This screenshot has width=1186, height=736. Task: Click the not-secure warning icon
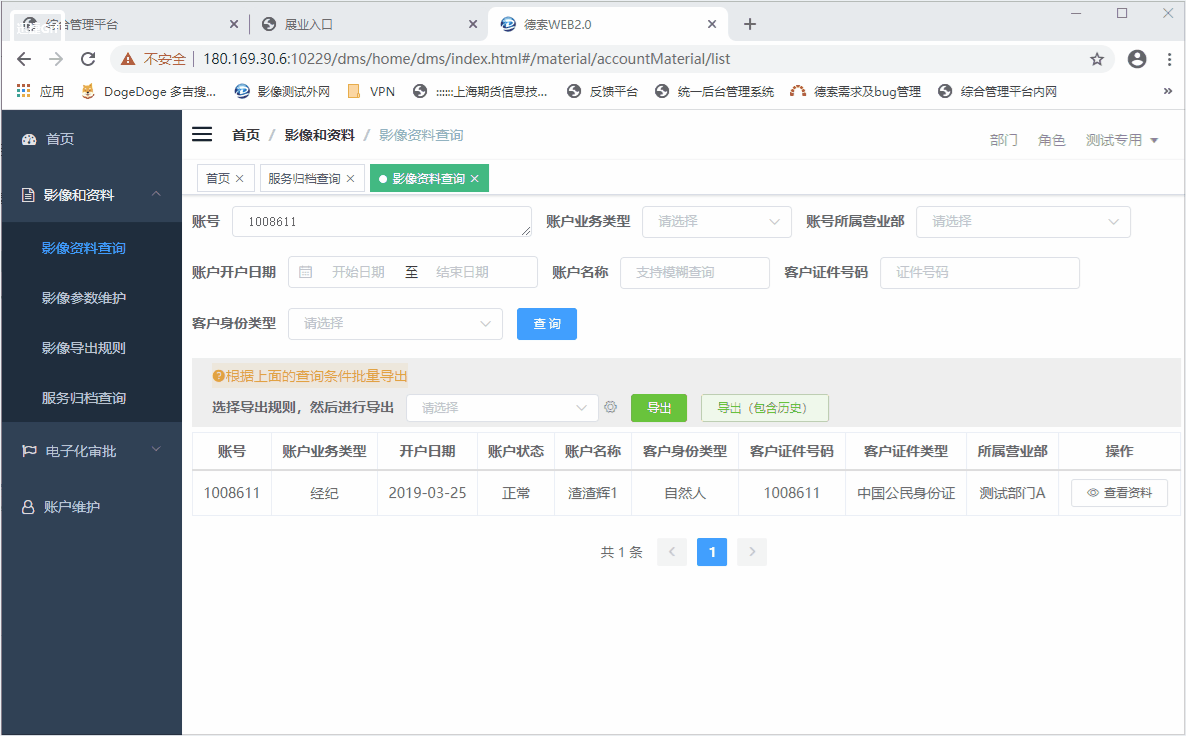[x=128, y=59]
